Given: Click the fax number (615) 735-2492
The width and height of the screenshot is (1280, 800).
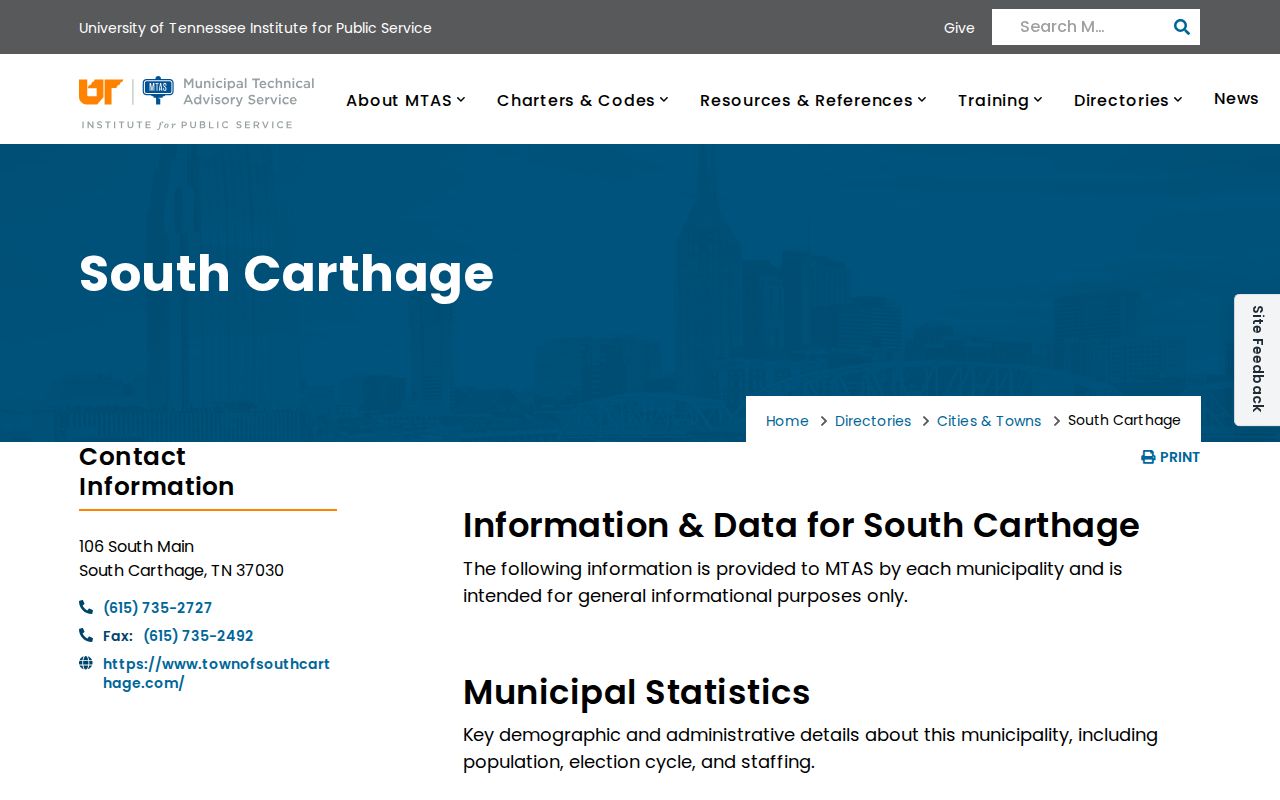Looking at the screenshot, I should tap(198, 636).
